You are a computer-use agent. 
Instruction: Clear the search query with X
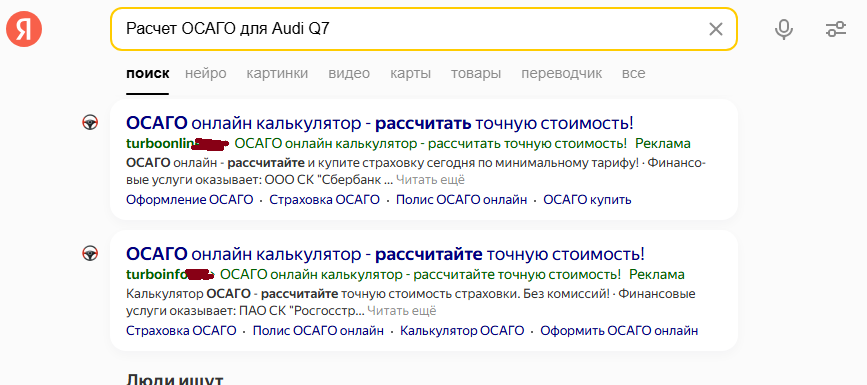click(715, 29)
